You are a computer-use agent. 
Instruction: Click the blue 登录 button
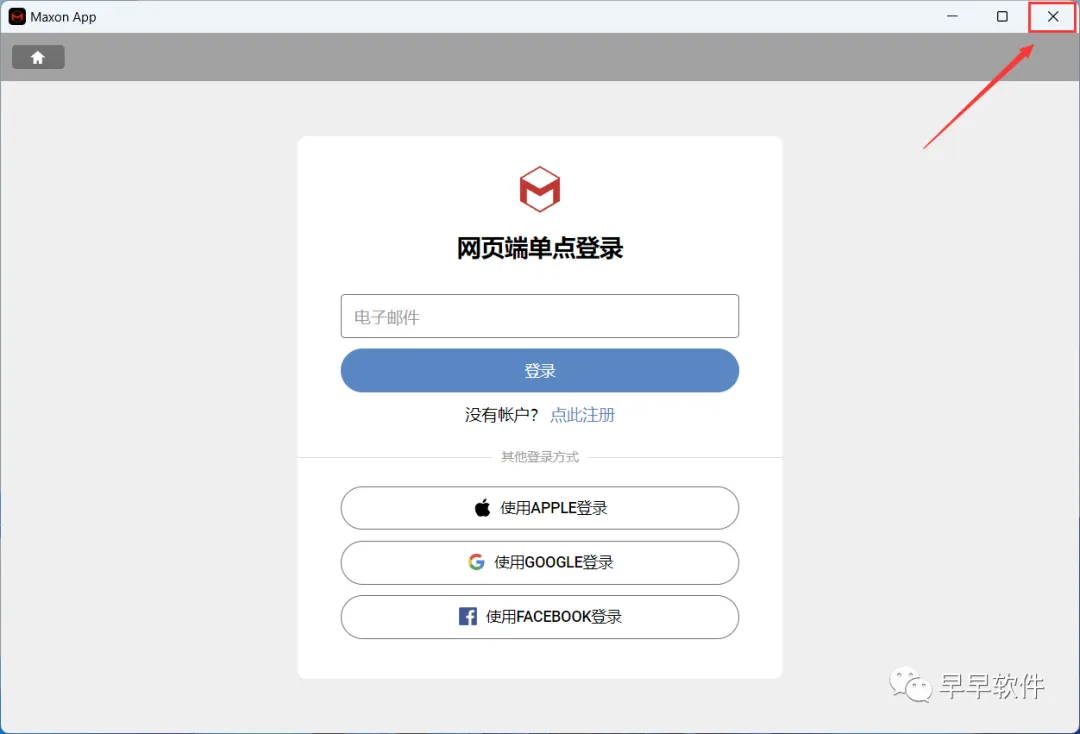click(539, 370)
